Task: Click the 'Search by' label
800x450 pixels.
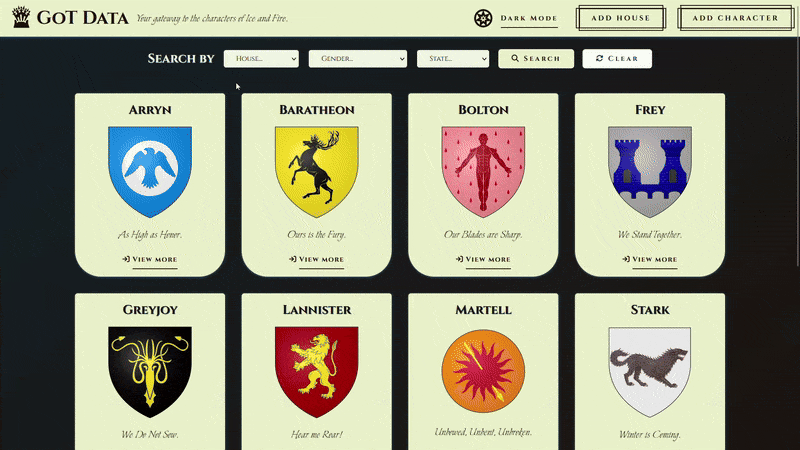Action: click(181, 59)
